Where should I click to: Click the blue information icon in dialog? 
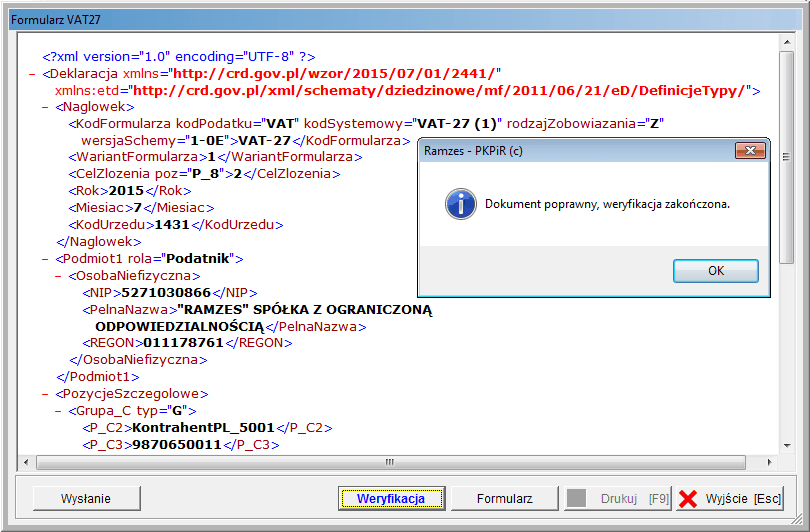coord(461,204)
